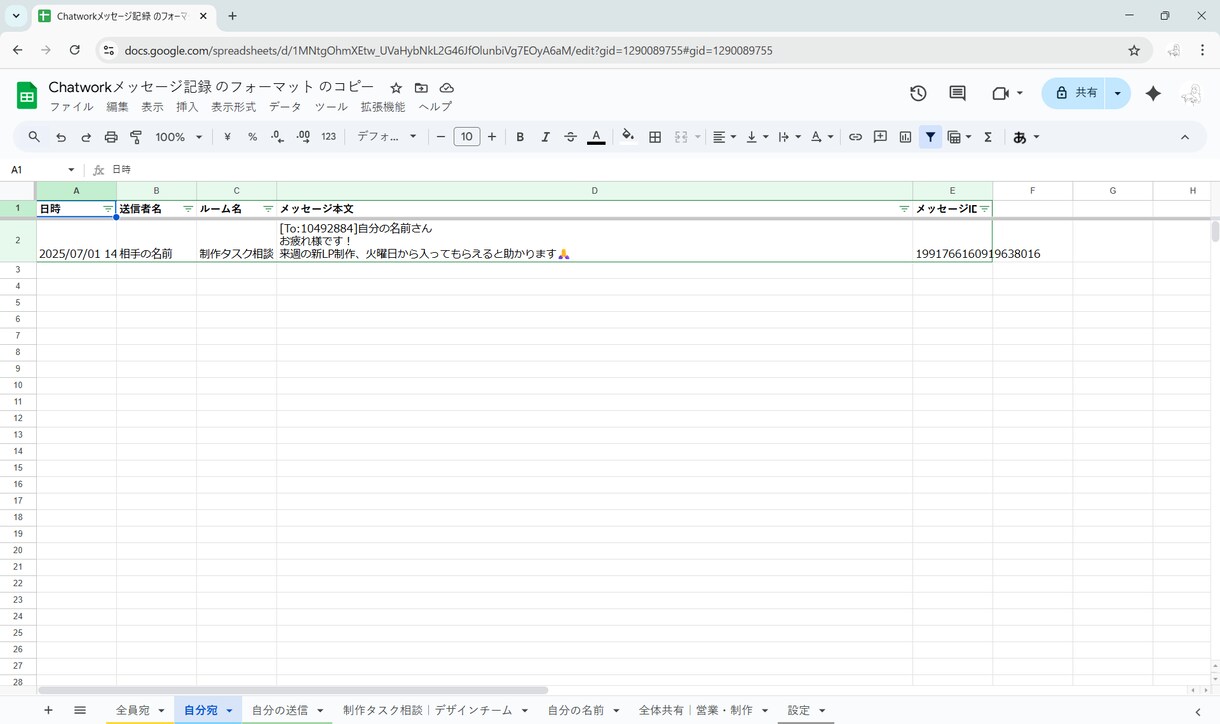Open filter for 送信者名 column
Screen dimensions: 1220x724
tap(188, 209)
